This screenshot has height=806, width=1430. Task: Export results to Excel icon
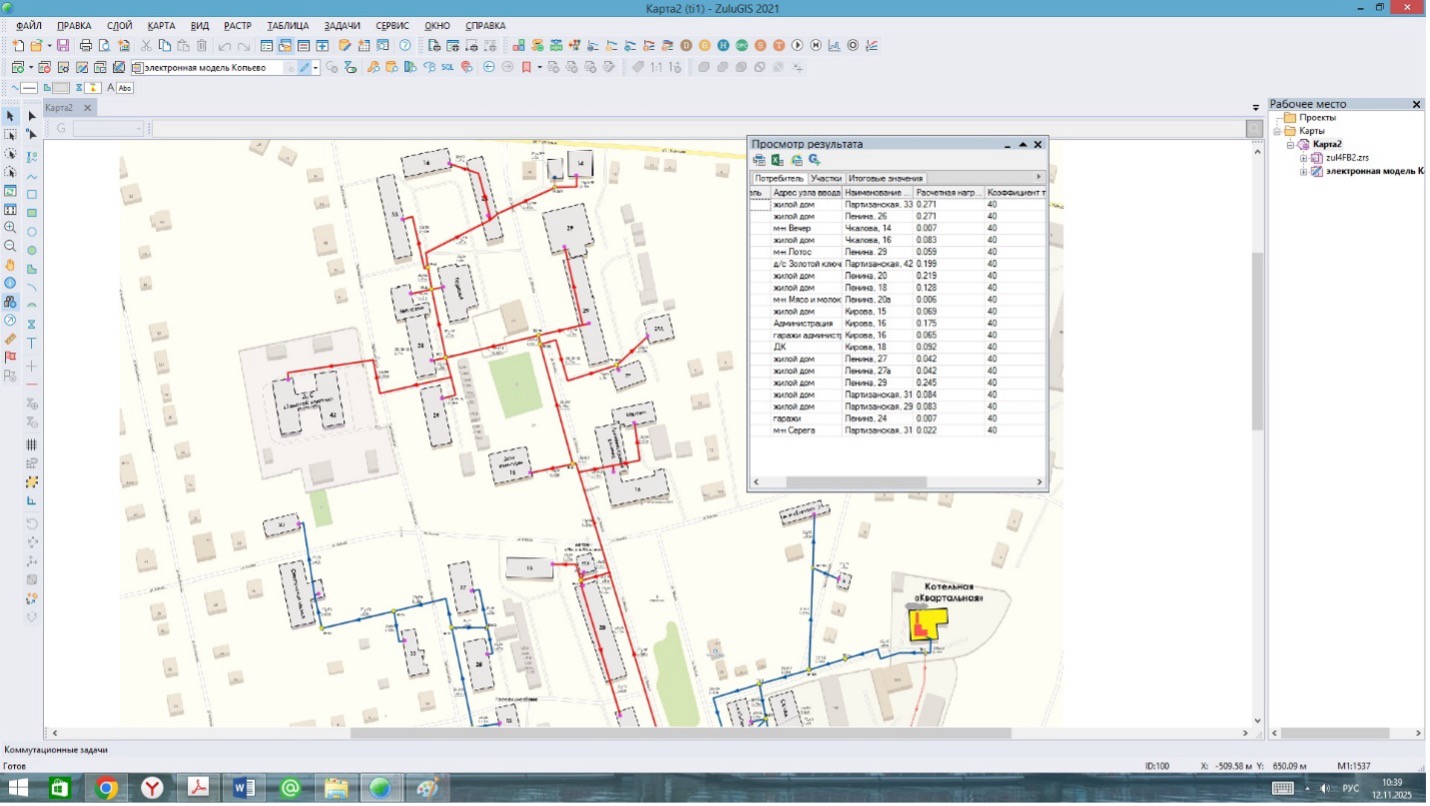(x=777, y=160)
